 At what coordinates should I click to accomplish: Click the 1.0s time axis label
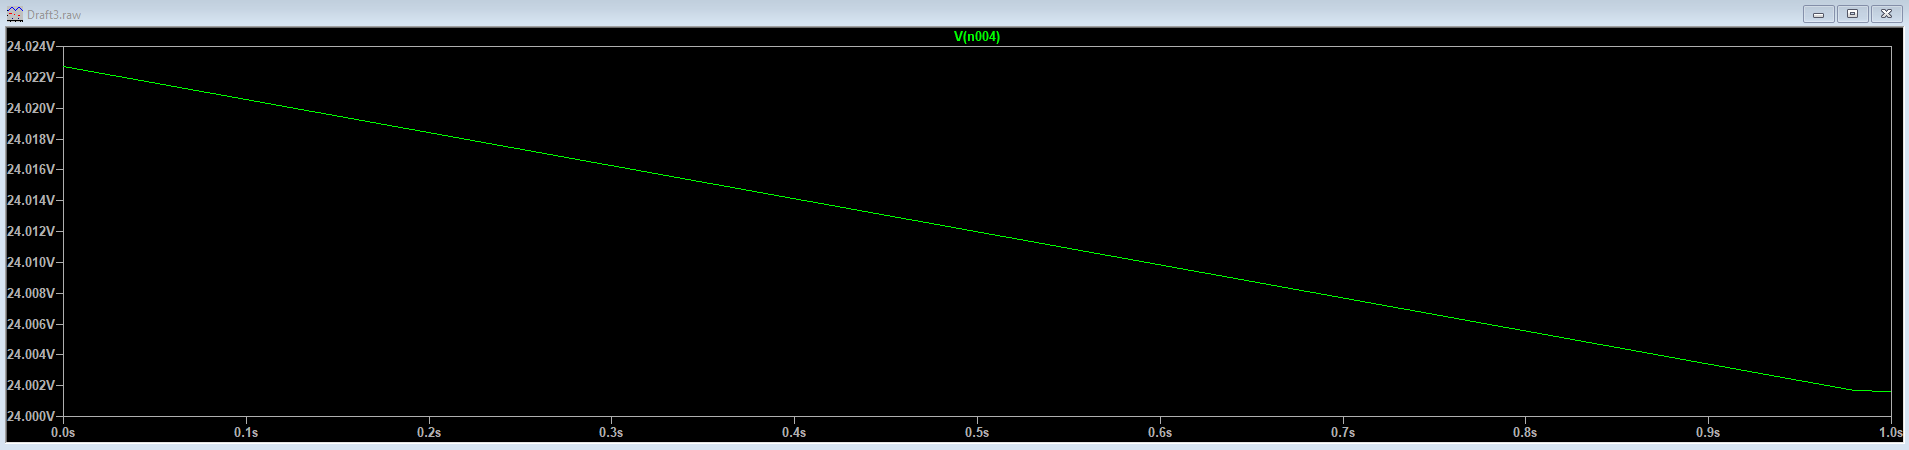1890,432
